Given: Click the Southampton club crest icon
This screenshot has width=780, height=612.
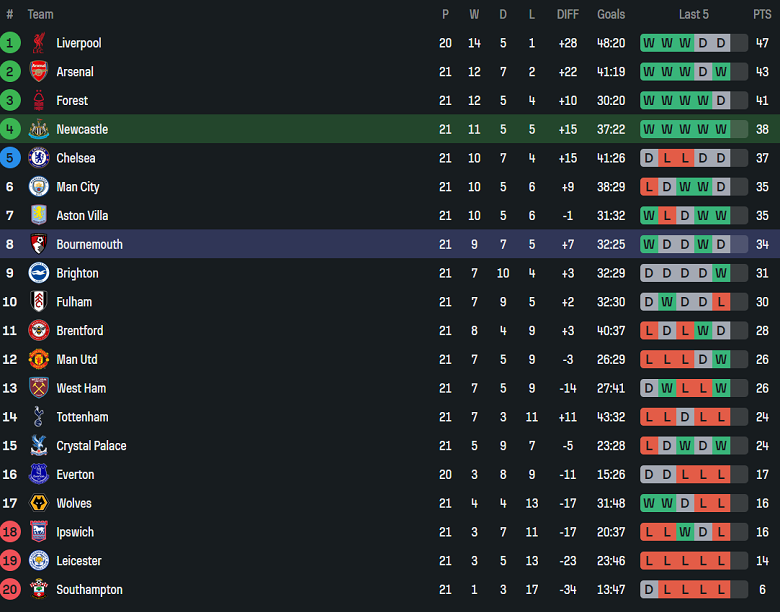Looking at the screenshot, I should [39, 590].
